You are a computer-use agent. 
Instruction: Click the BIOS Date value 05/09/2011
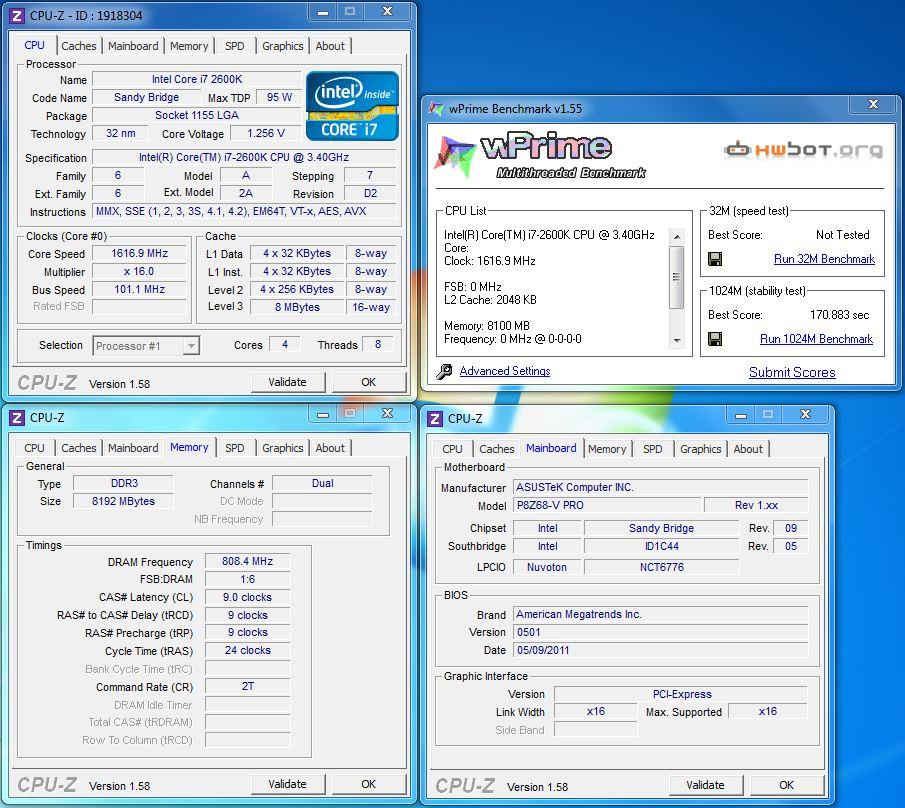coord(660,650)
